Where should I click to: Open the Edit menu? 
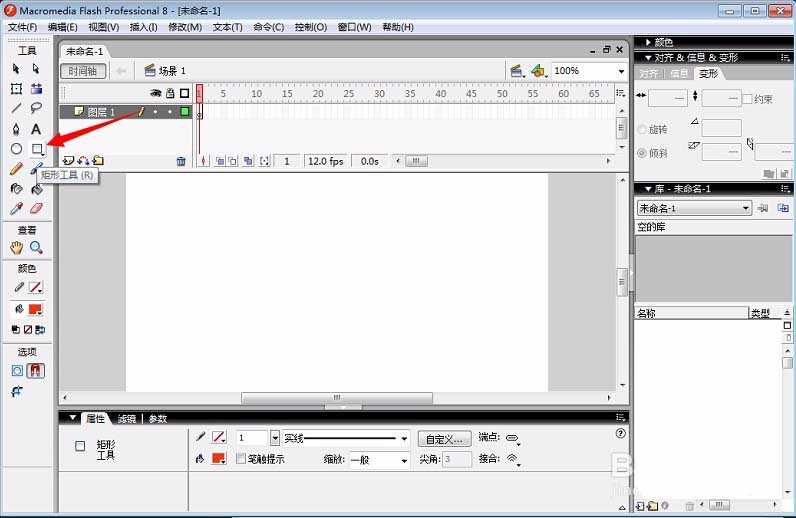[x=62, y=27]
